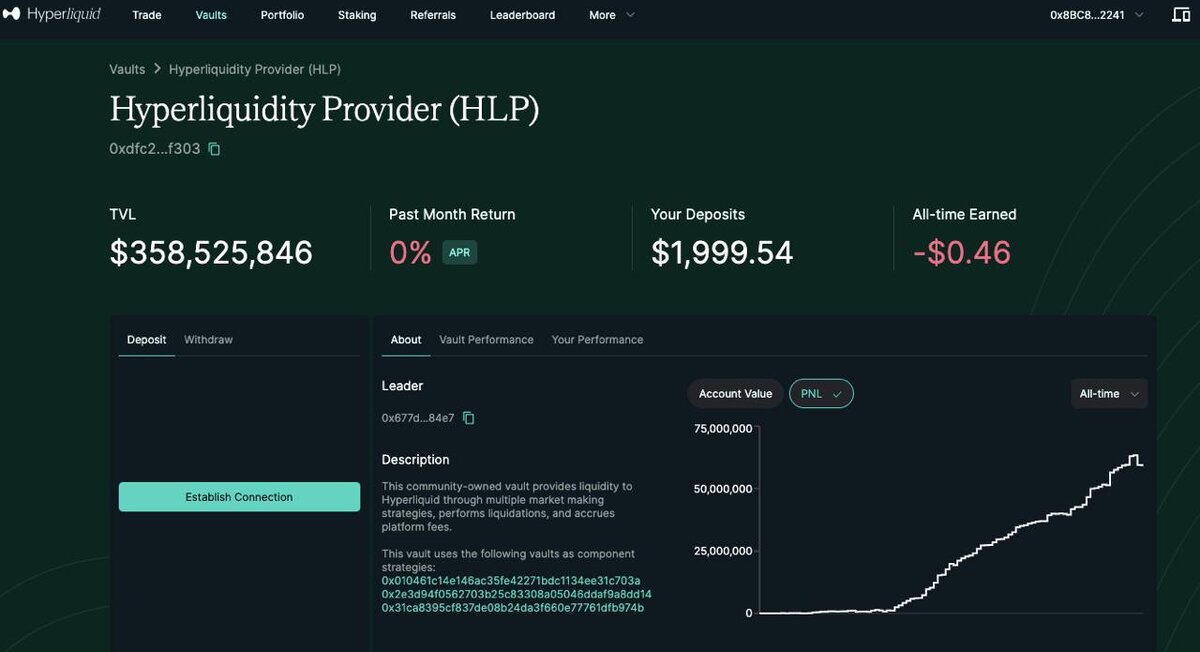Expand the More menu in the navigation

pos(612,15)
